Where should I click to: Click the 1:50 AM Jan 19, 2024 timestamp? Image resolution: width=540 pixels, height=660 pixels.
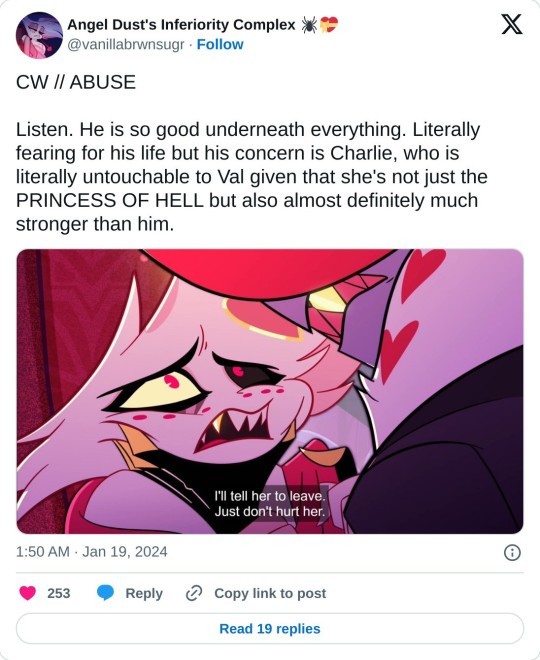pyautogui.click(x=92, y=552)
